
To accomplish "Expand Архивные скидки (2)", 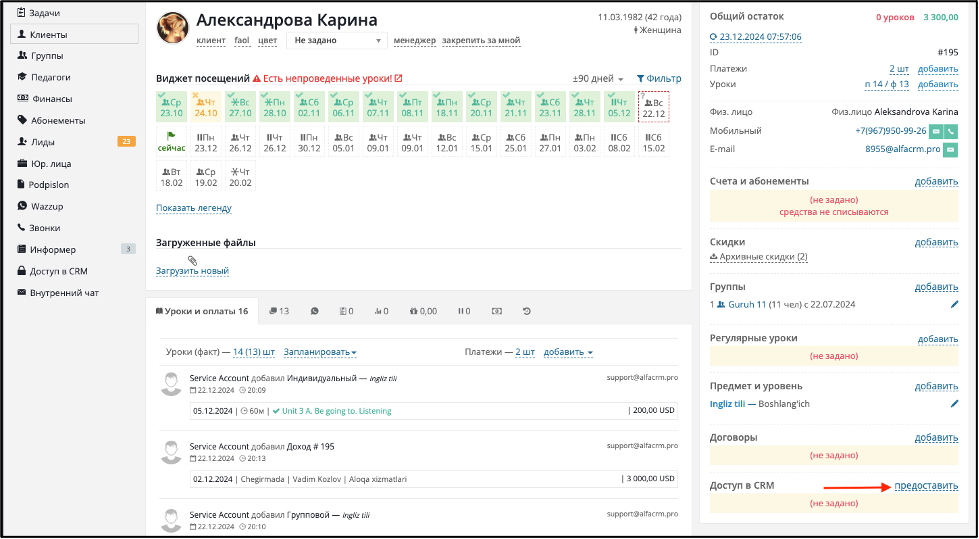I will (759, 257).
